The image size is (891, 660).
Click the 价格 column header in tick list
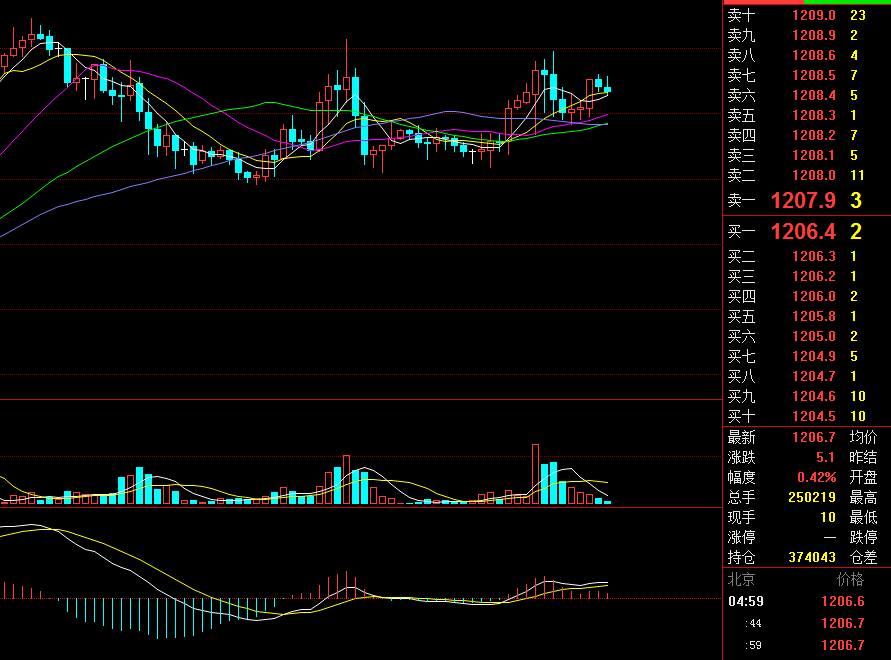pyautogui.click(x=849, y=579)
